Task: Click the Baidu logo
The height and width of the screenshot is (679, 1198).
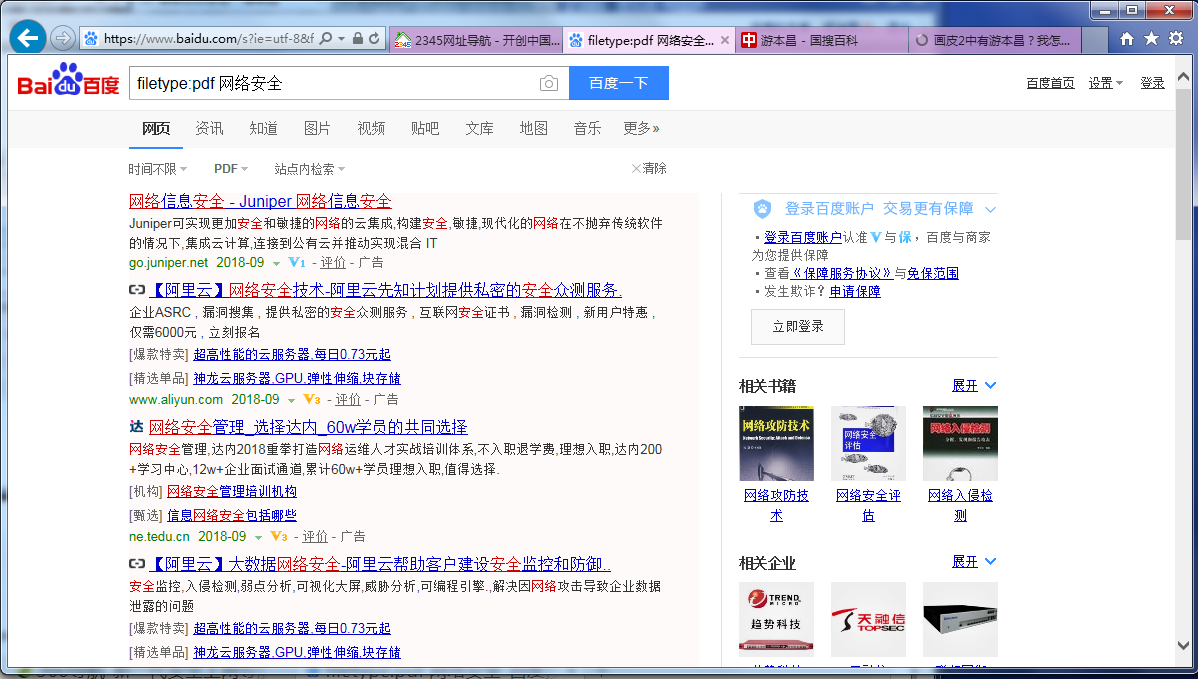Action: pyautogui.click(x=68, y=80)
